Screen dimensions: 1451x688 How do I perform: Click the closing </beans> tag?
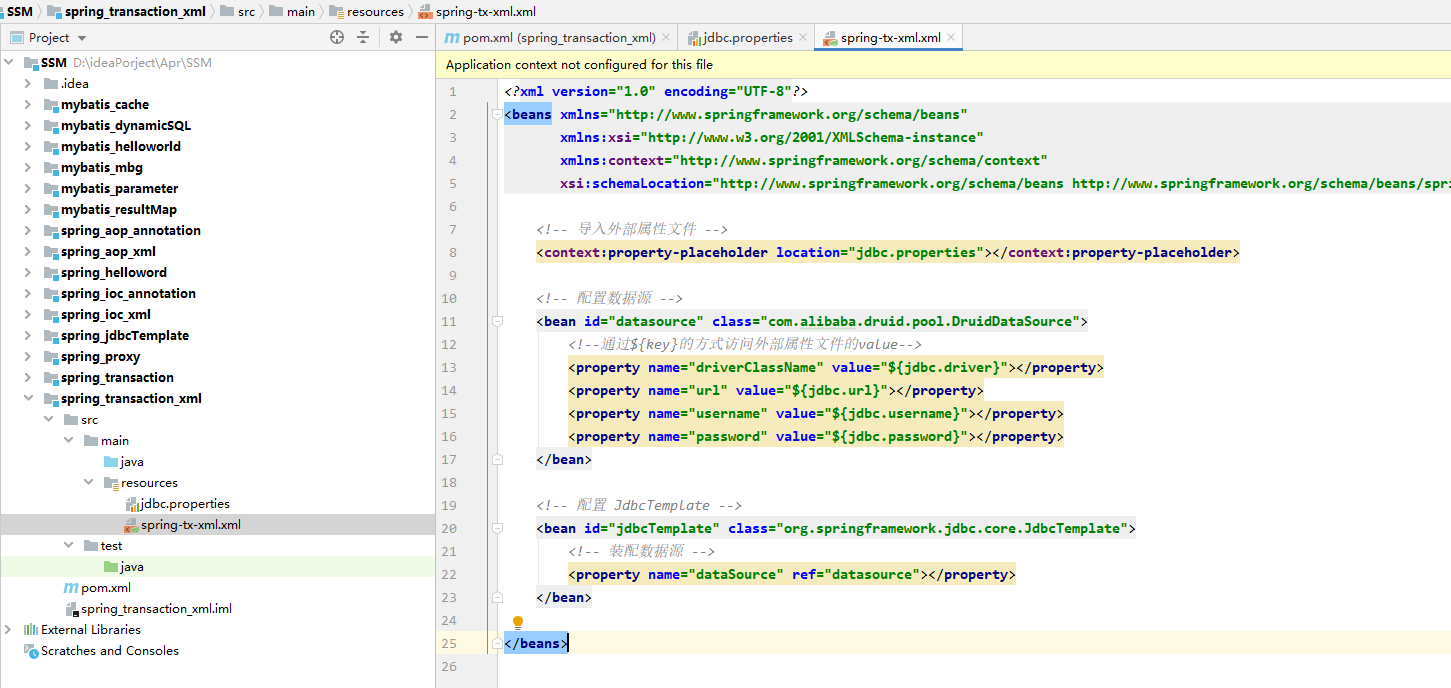tap(536, 644)
